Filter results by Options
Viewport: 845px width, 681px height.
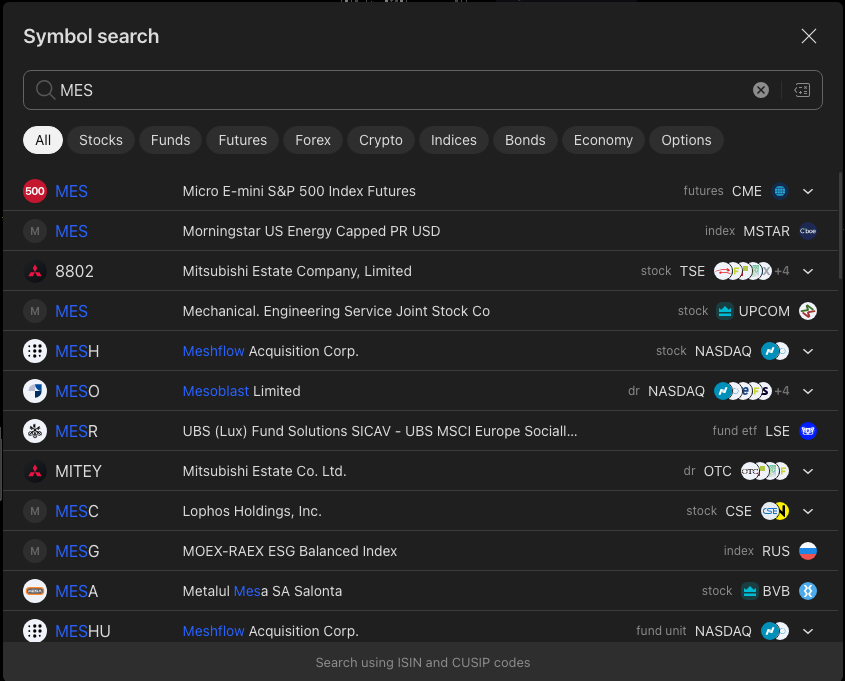pos(686,140)
